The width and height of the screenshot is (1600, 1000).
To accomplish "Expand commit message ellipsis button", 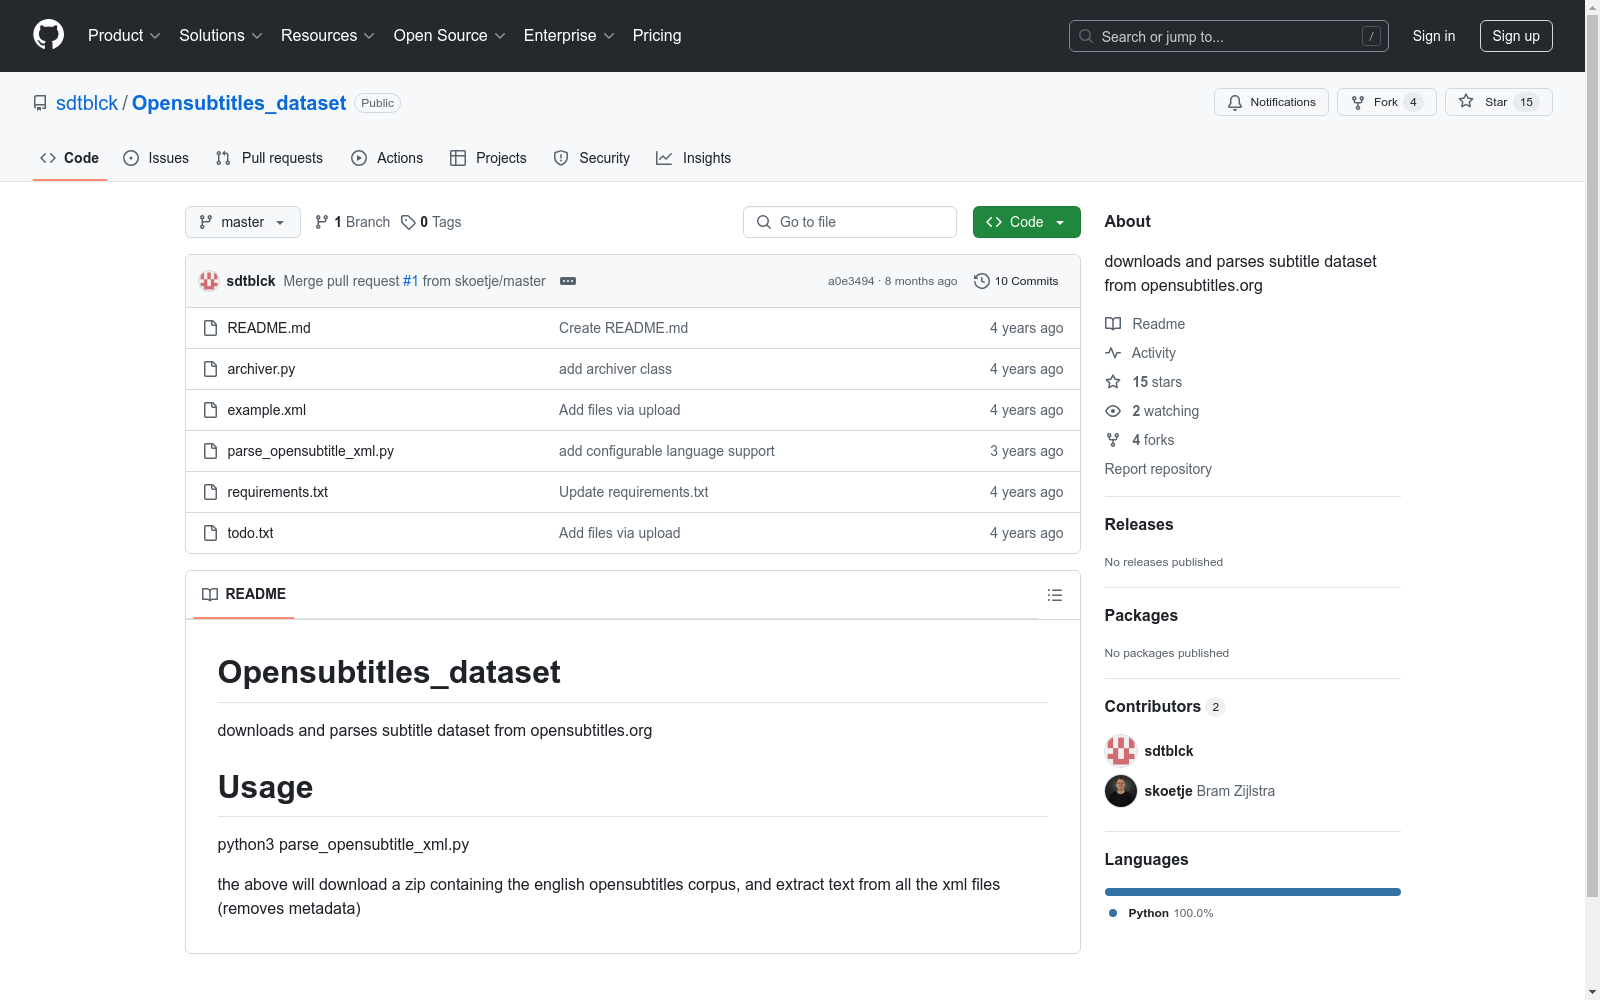I will point(568,281).
